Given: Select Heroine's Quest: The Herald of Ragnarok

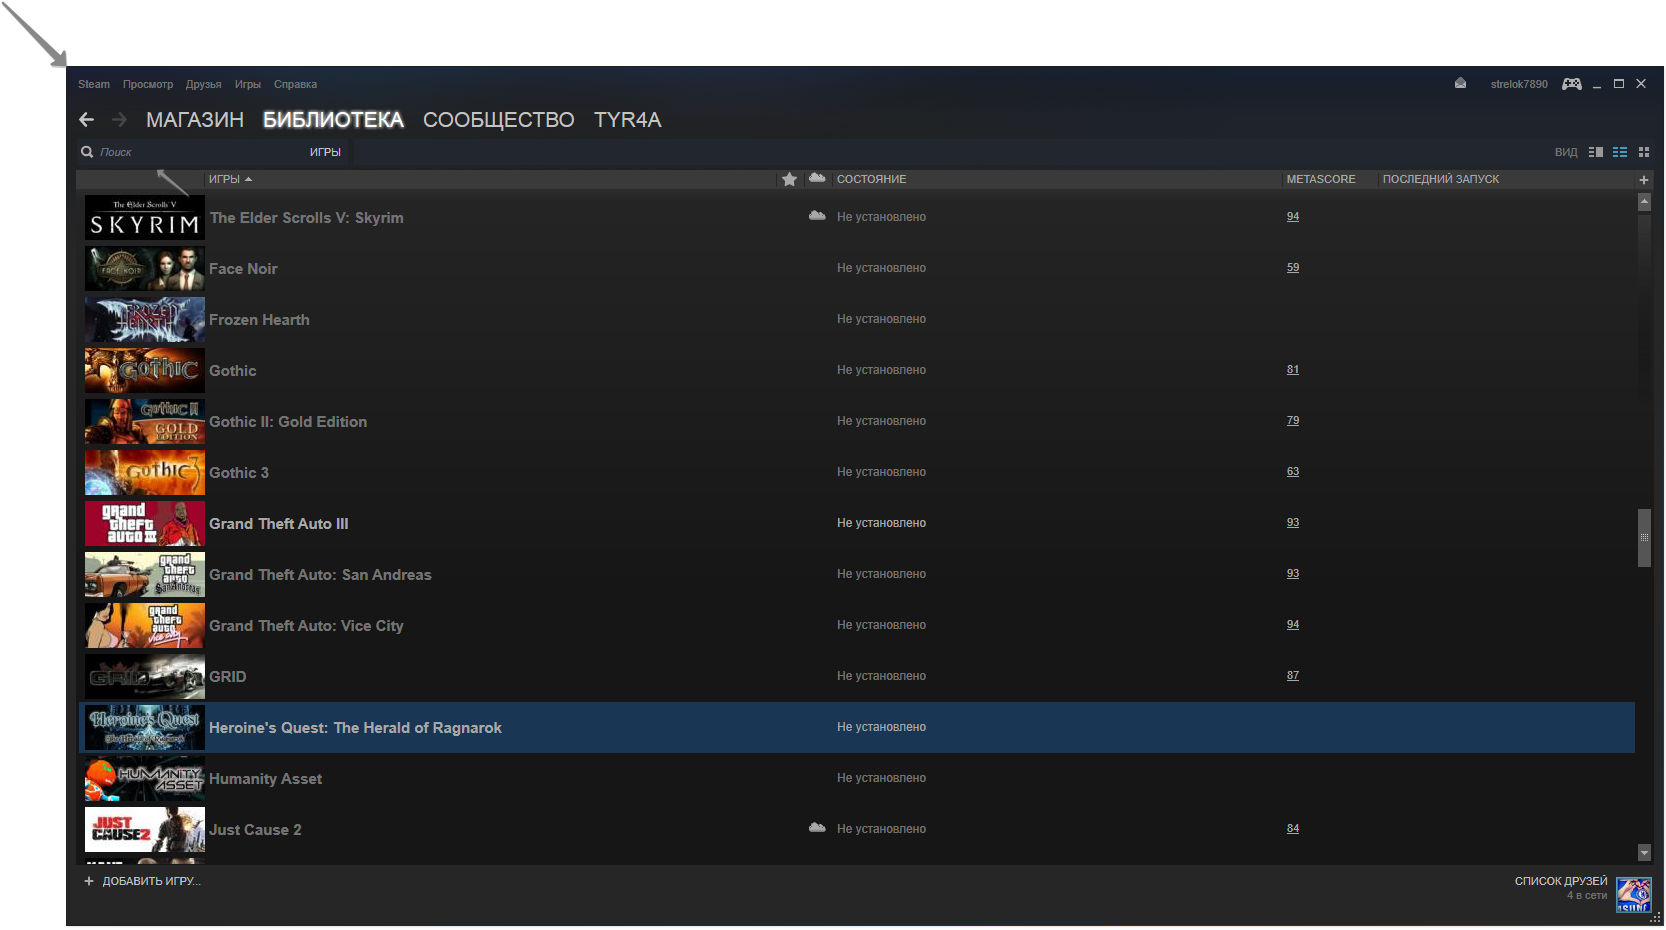Looking at the screenshot, I should pos(857,727).
